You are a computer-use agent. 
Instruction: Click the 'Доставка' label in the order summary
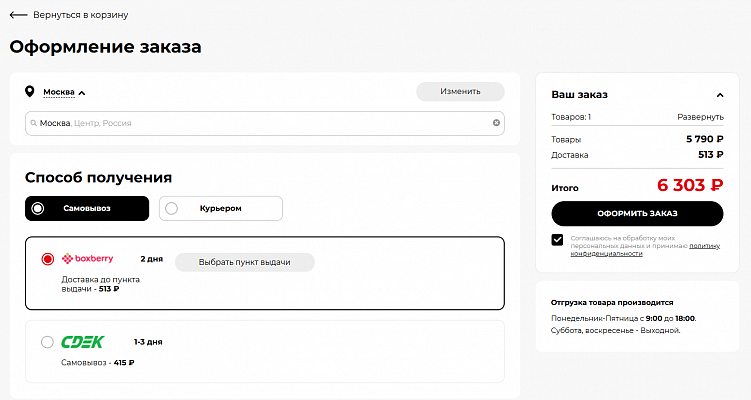(x=569, y=155)
